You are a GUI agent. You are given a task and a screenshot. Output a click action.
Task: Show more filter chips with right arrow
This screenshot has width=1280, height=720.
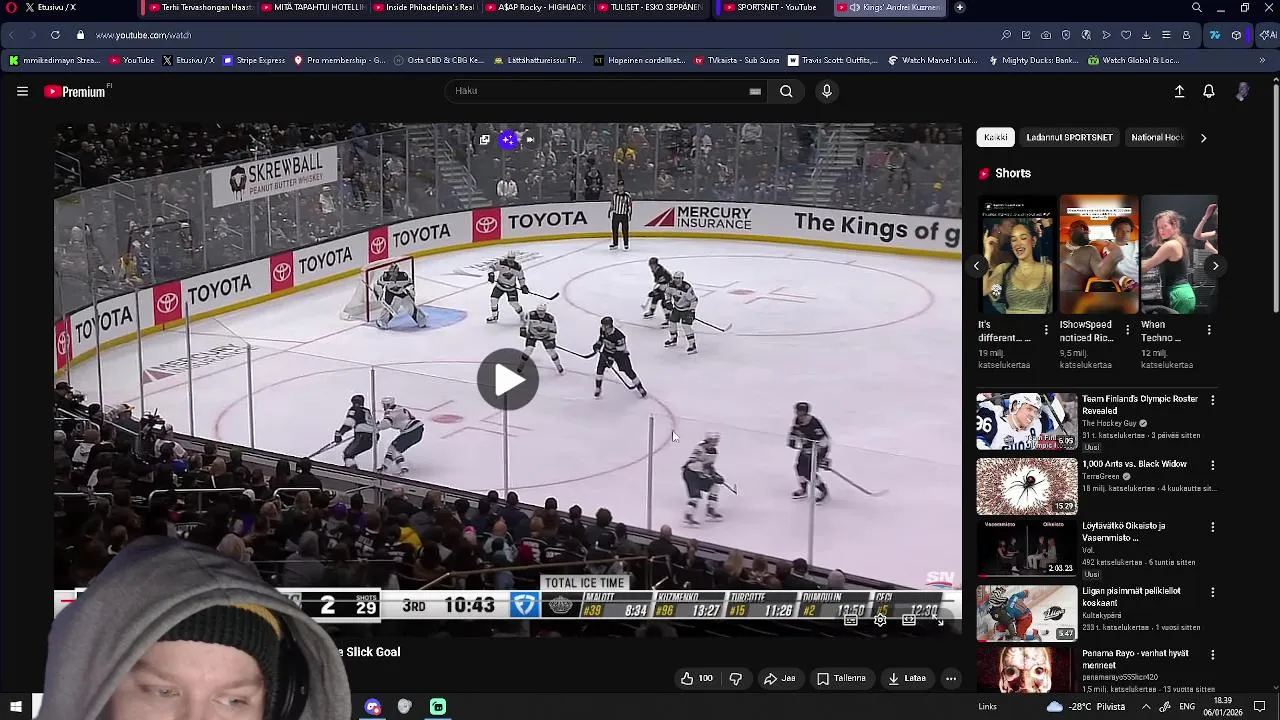1203,138
